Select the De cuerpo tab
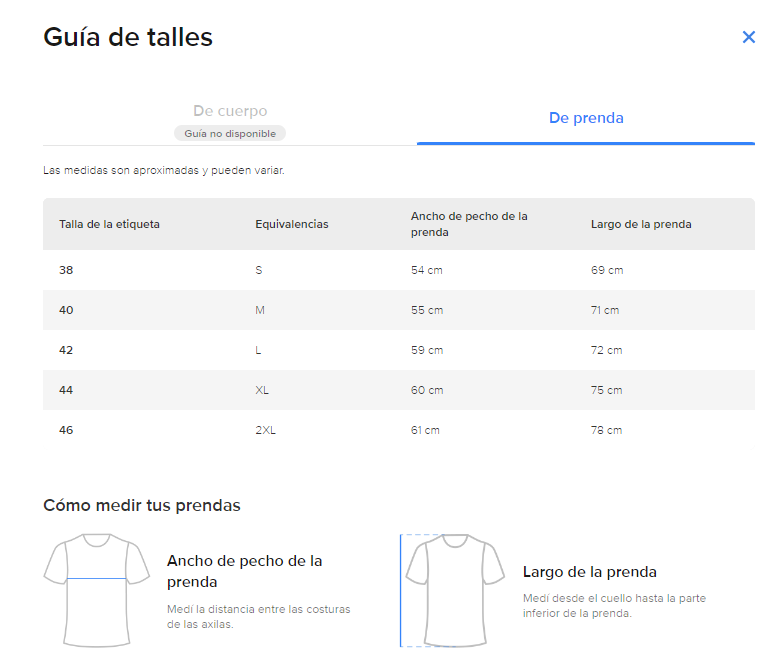 [x=230, y=111]
